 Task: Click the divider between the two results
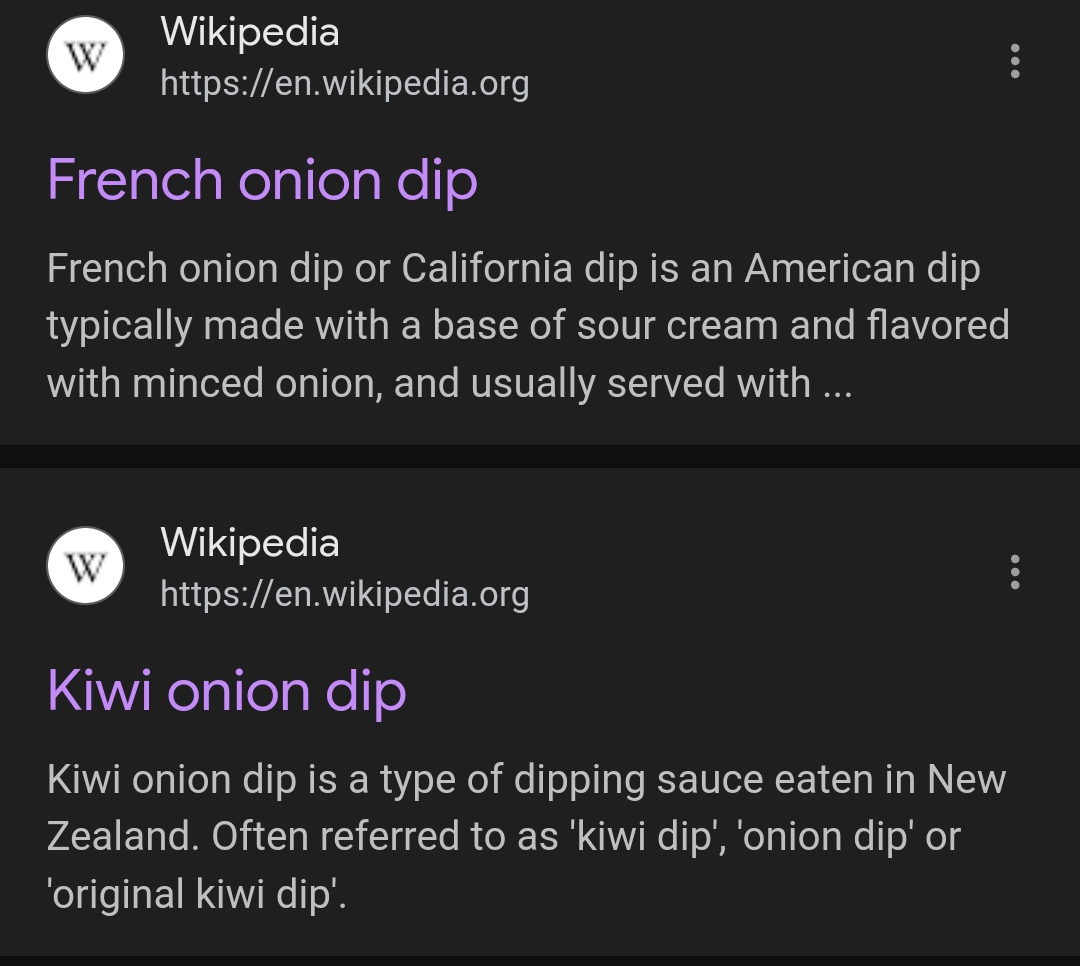point(540,456)
